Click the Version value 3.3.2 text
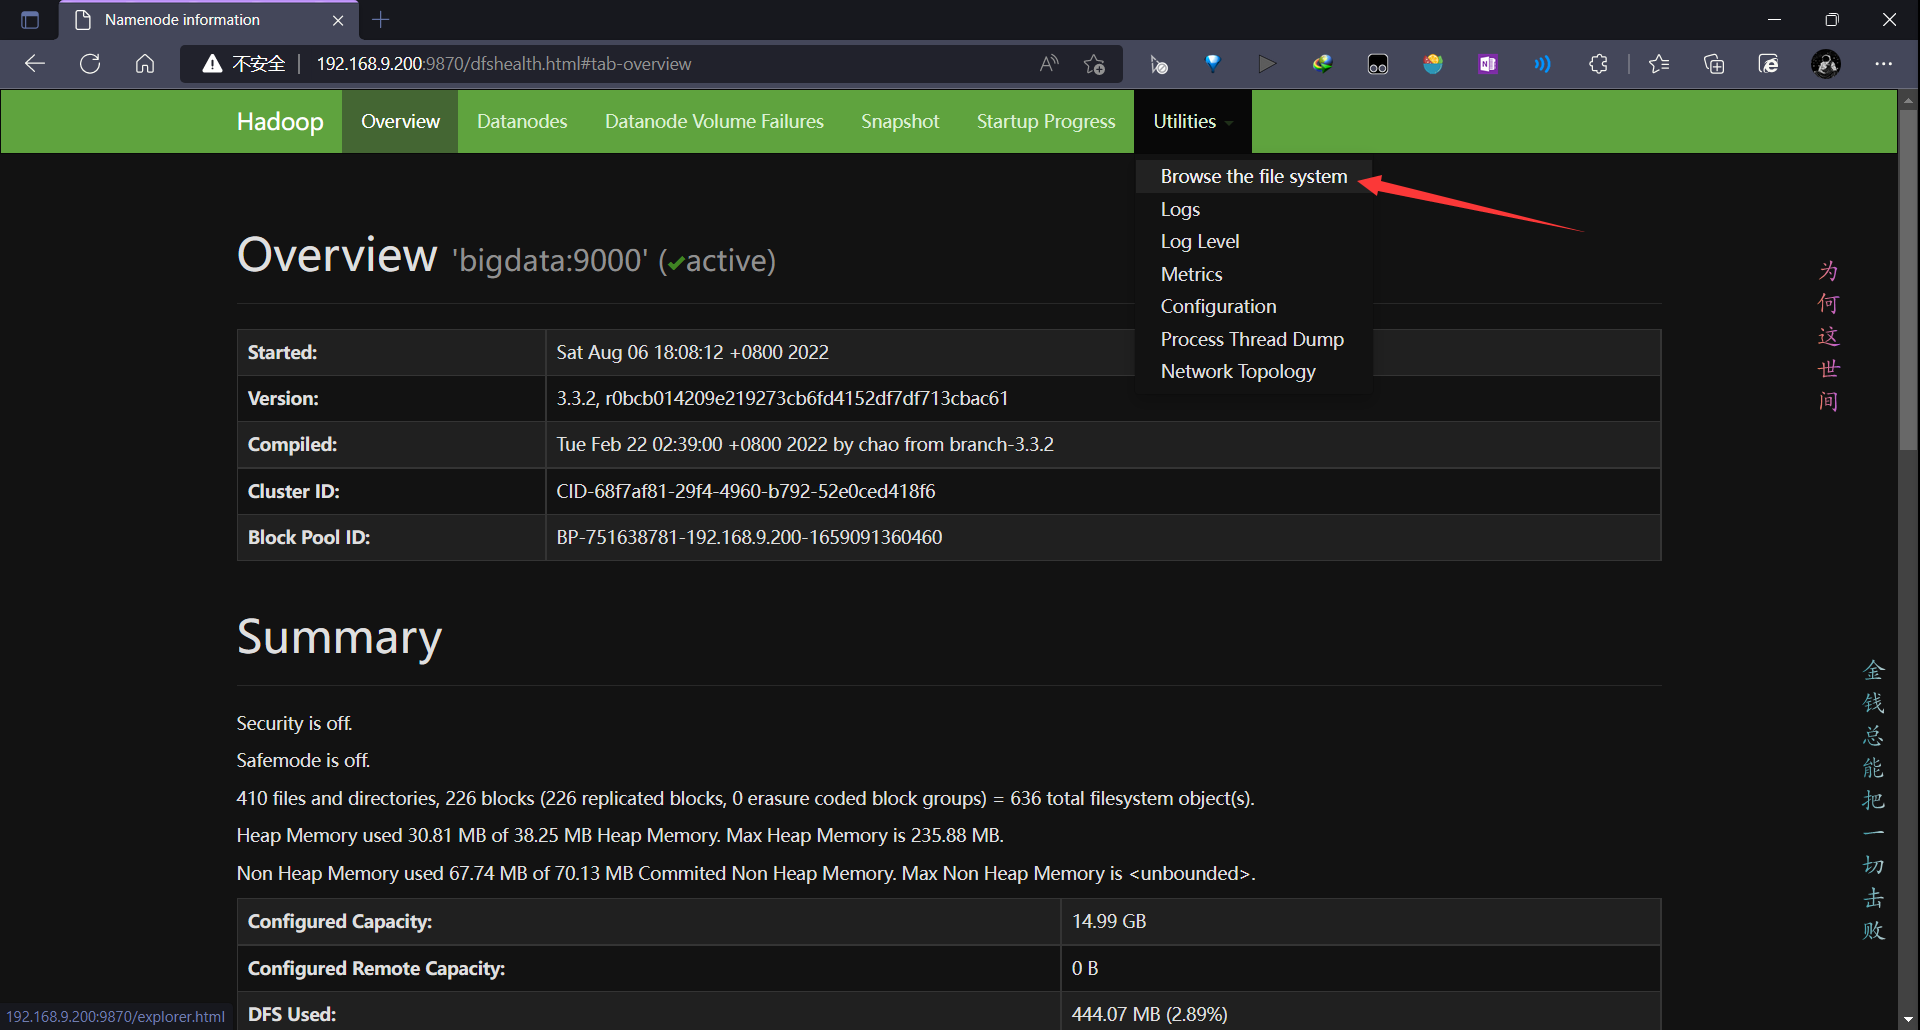The height and width of the screenshot is (1030, 1920). (x=782, y=398)
